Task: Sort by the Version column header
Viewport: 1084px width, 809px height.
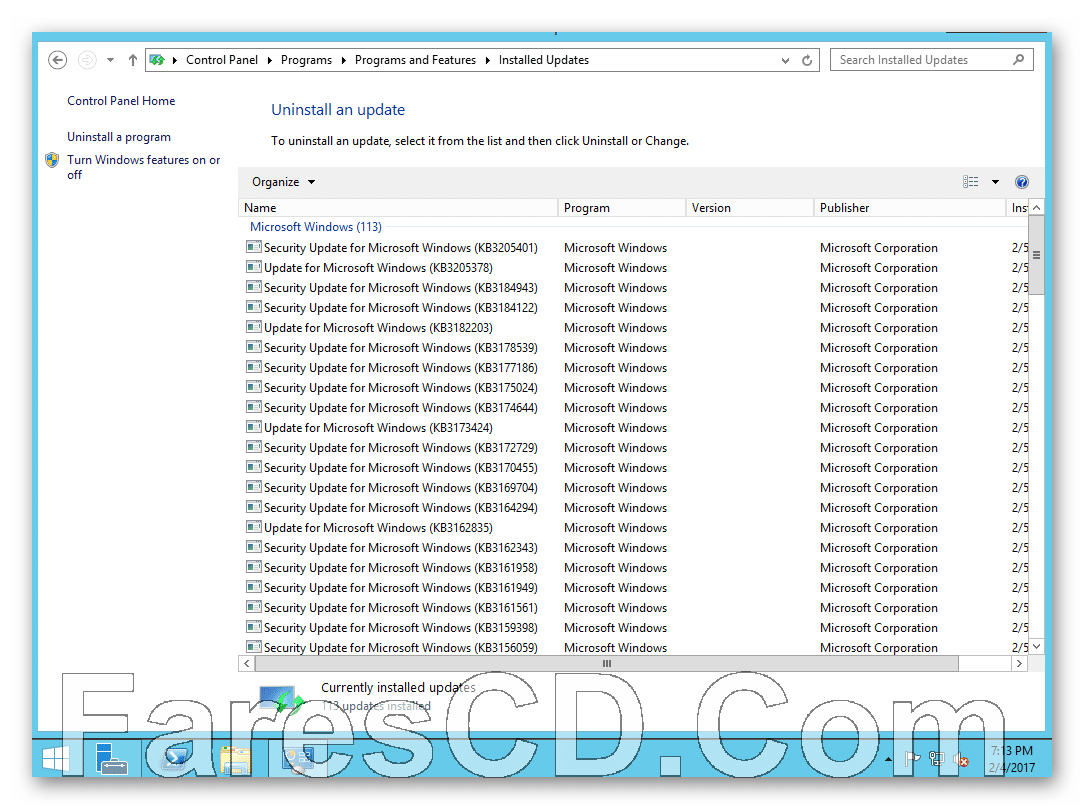Action: (x=749, y=207)
